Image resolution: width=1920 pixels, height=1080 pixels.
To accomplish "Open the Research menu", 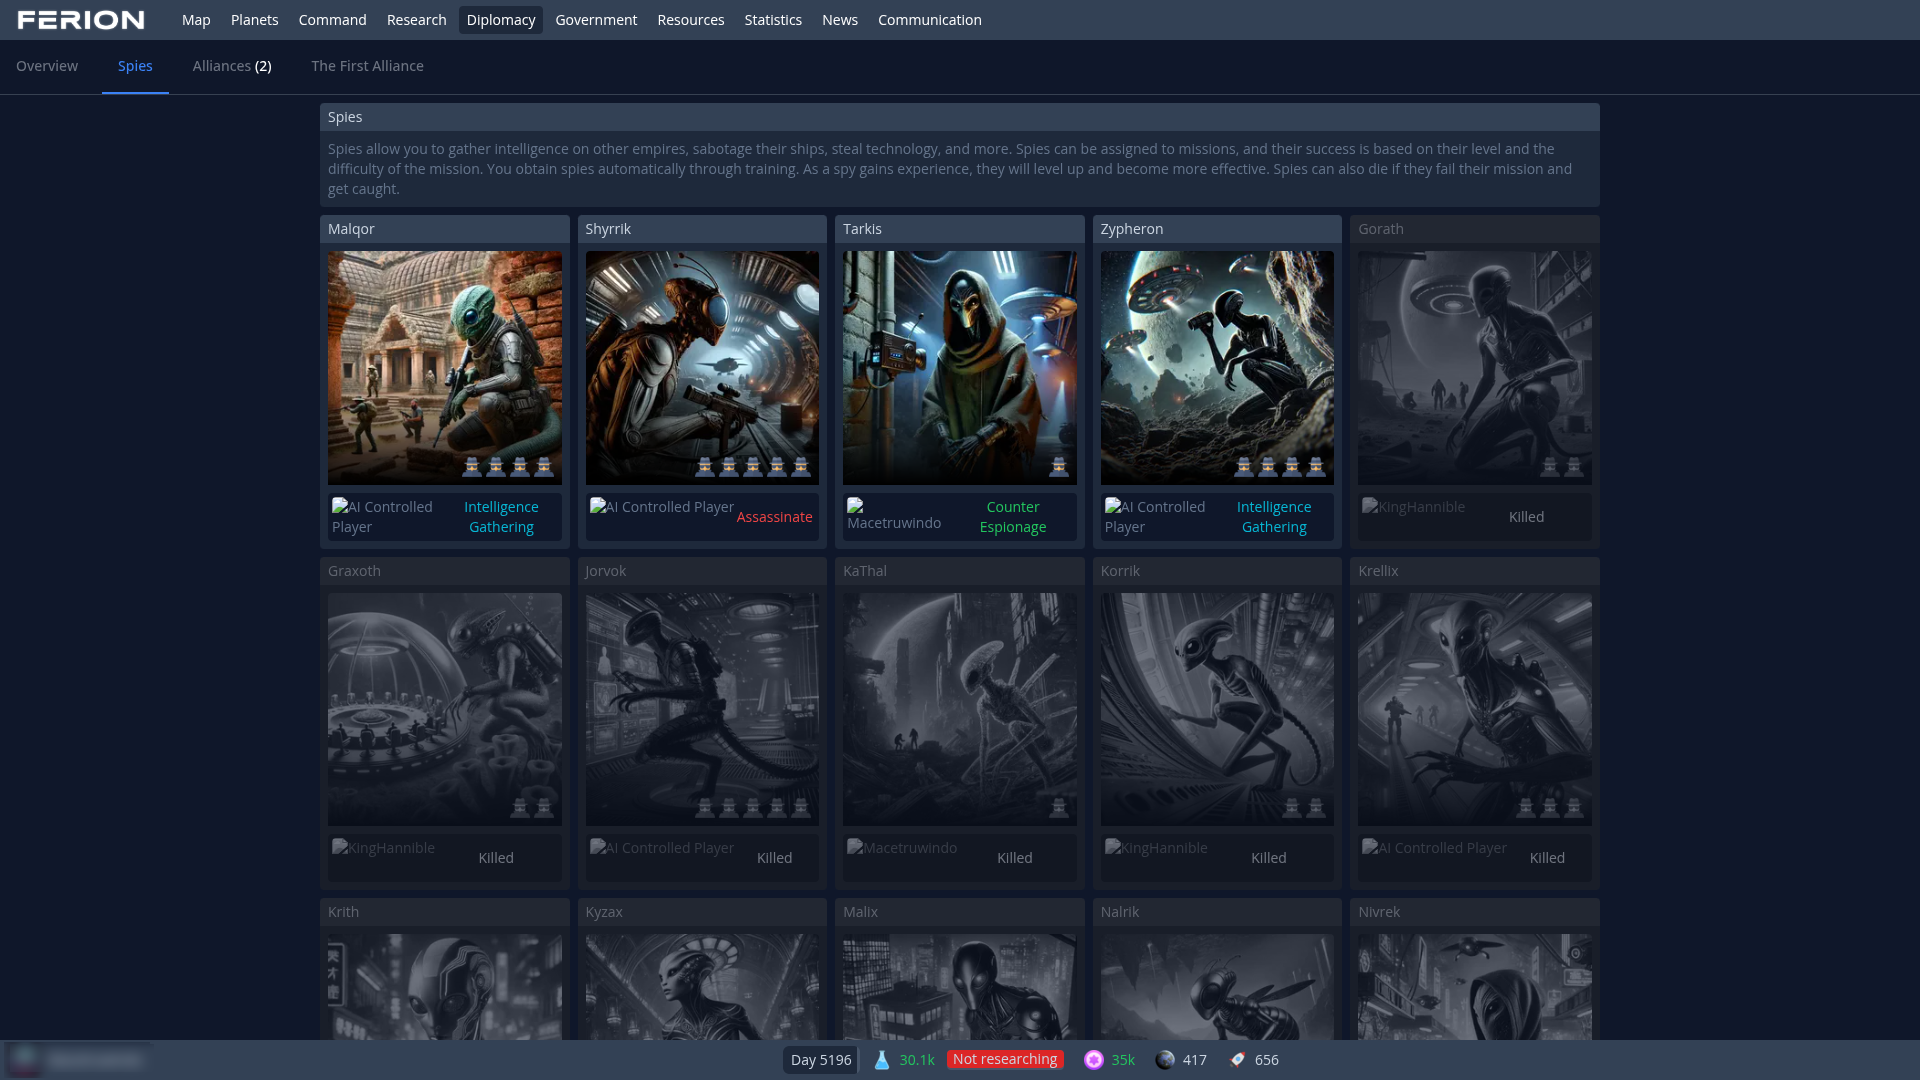I will point(416,20).
